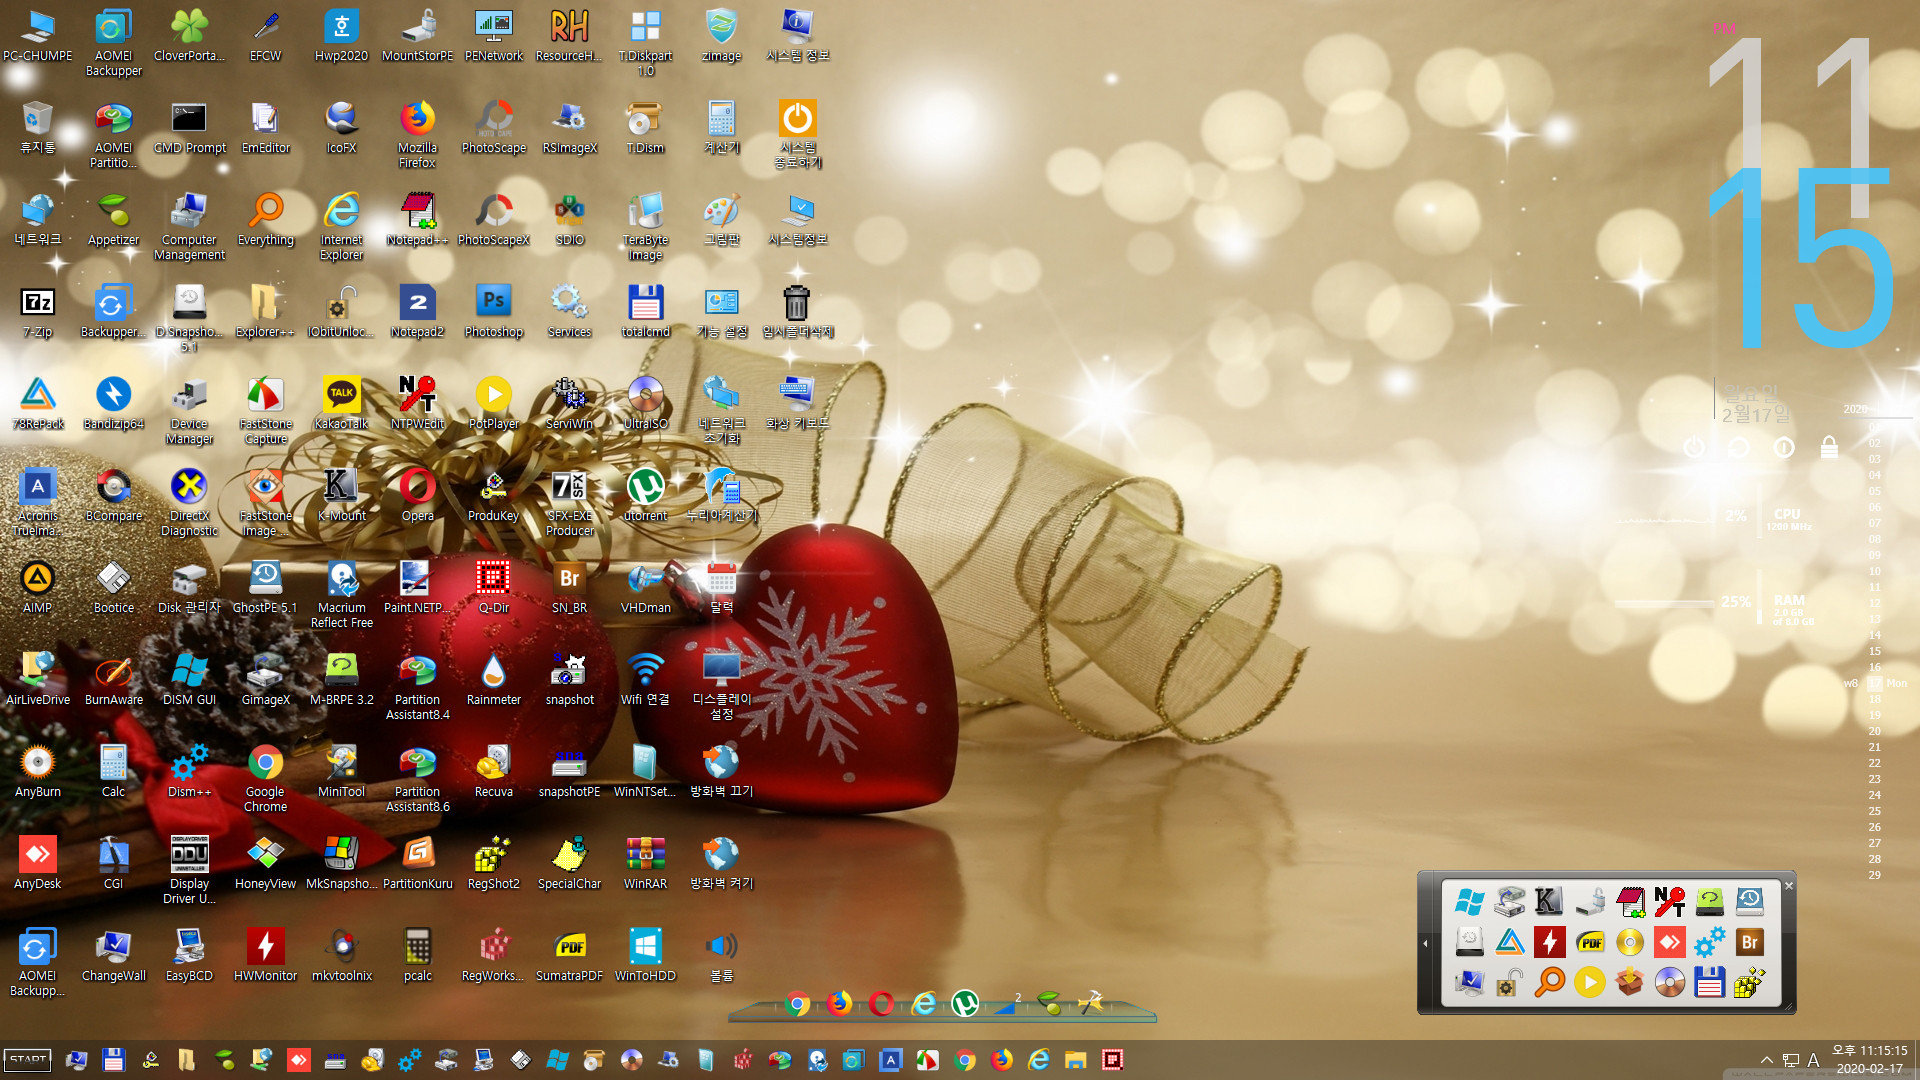
Task: Launch CloverPortable from the desktop
Action: tap(189, 35)
